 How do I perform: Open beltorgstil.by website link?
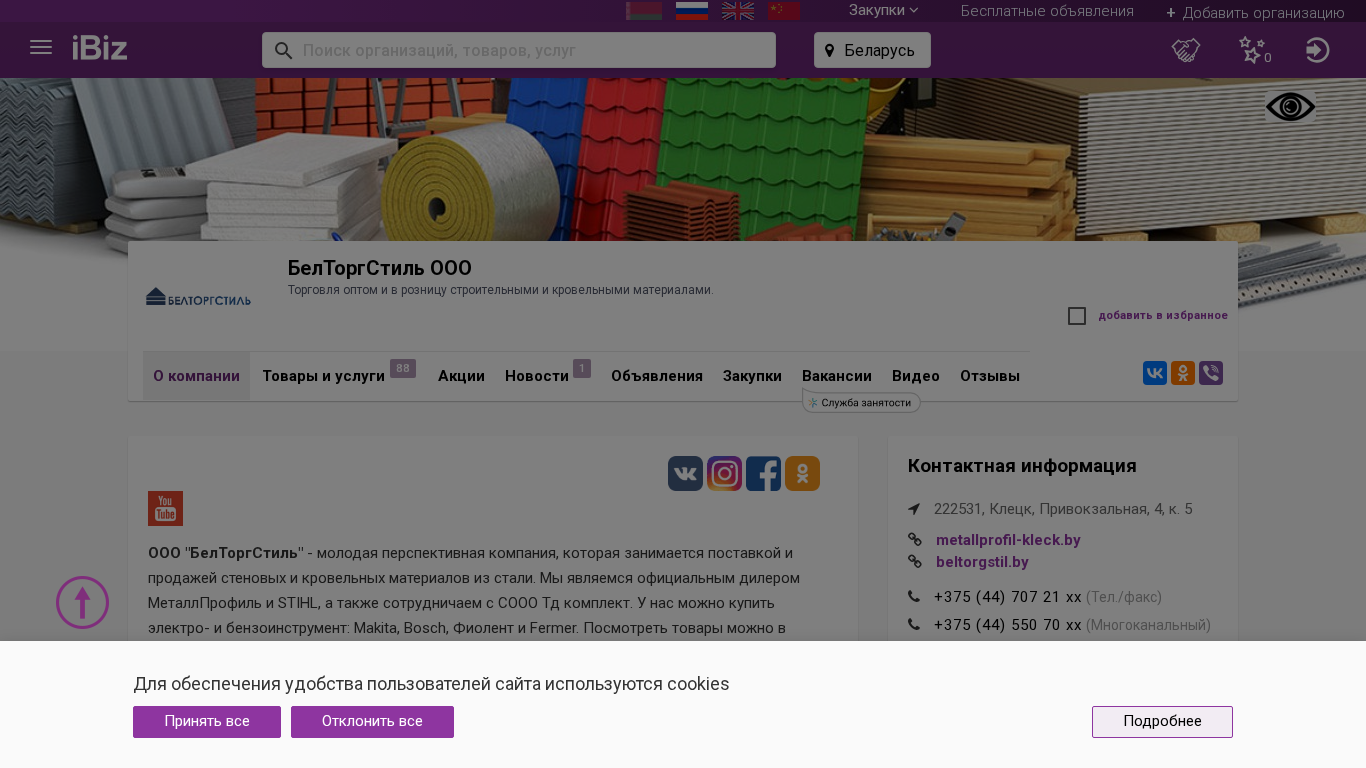coord(982,562)
